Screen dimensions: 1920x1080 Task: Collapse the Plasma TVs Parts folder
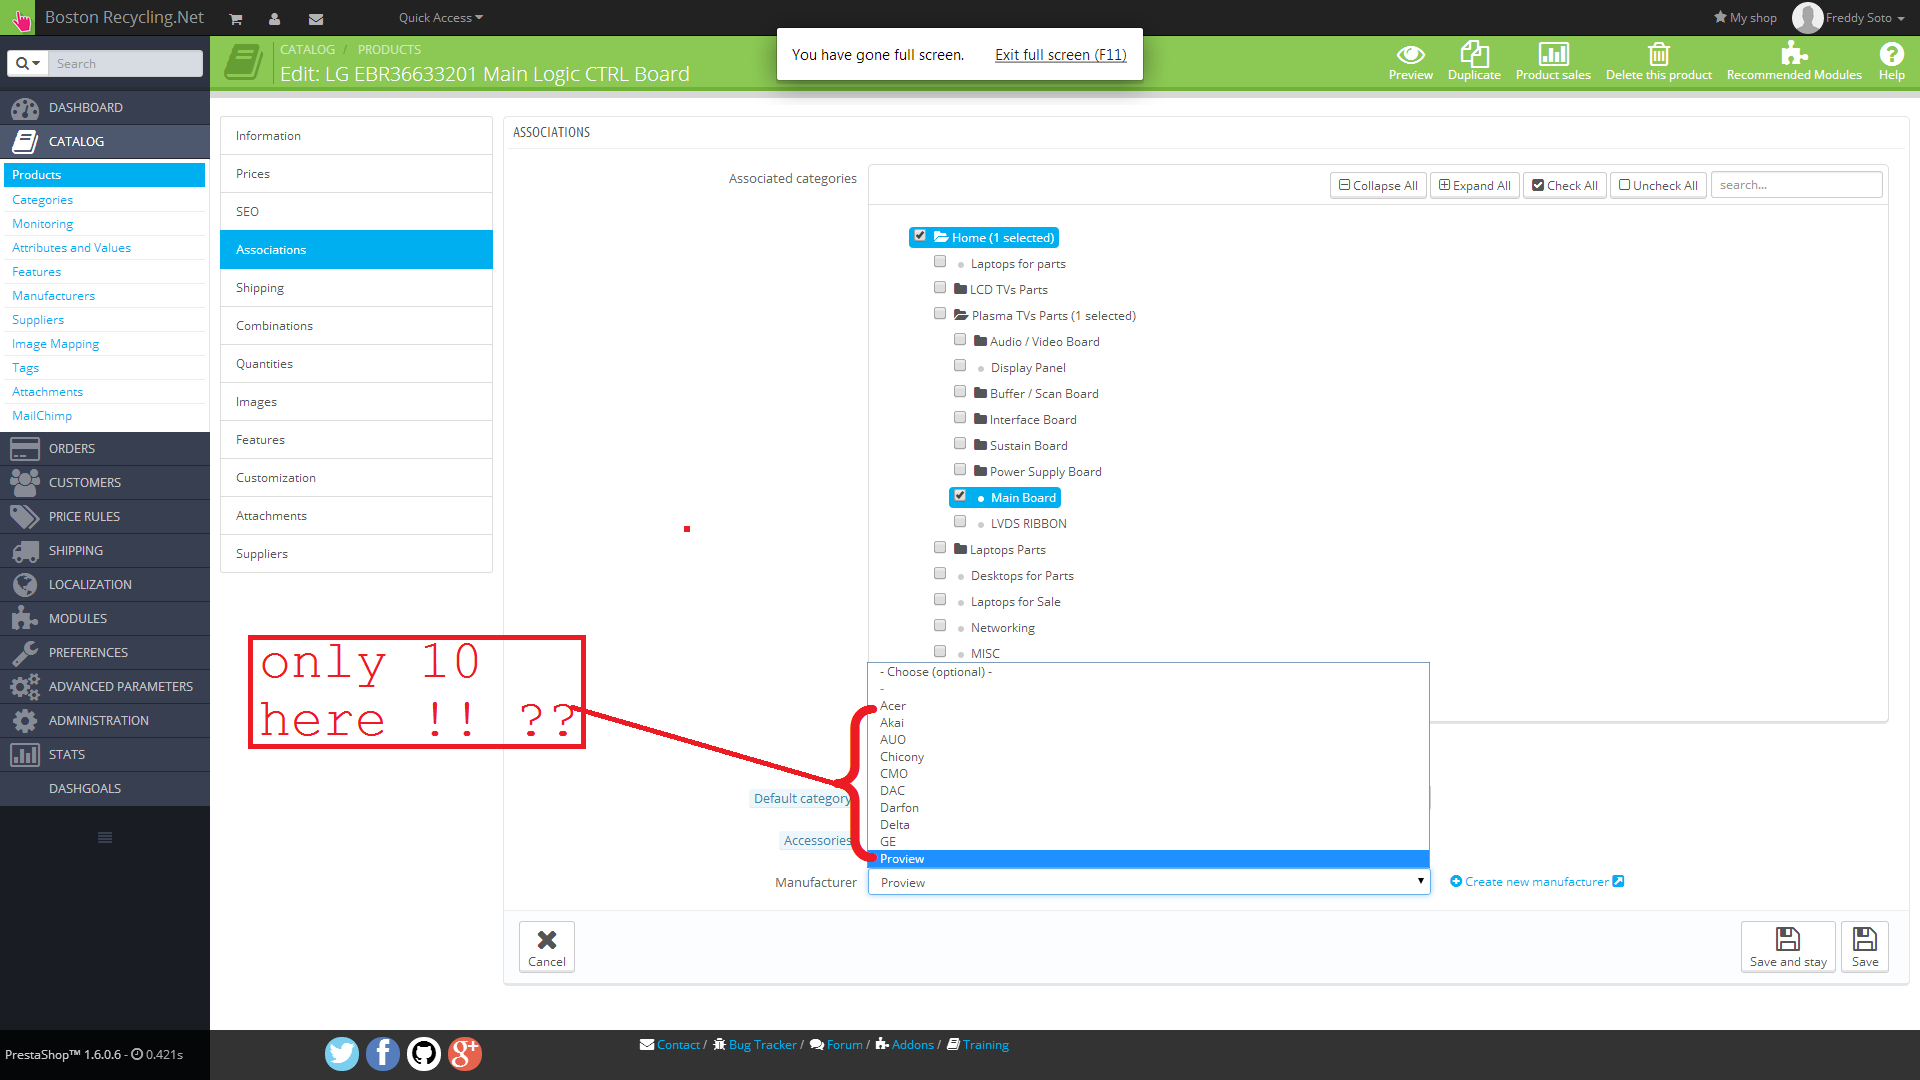click(x=961, y=315)
